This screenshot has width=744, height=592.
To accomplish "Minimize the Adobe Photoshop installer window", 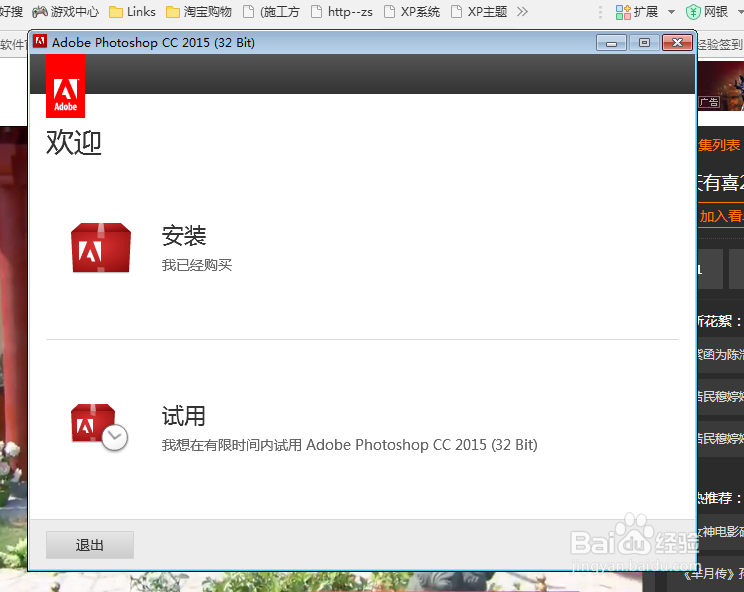I will [x=611, y=43].
